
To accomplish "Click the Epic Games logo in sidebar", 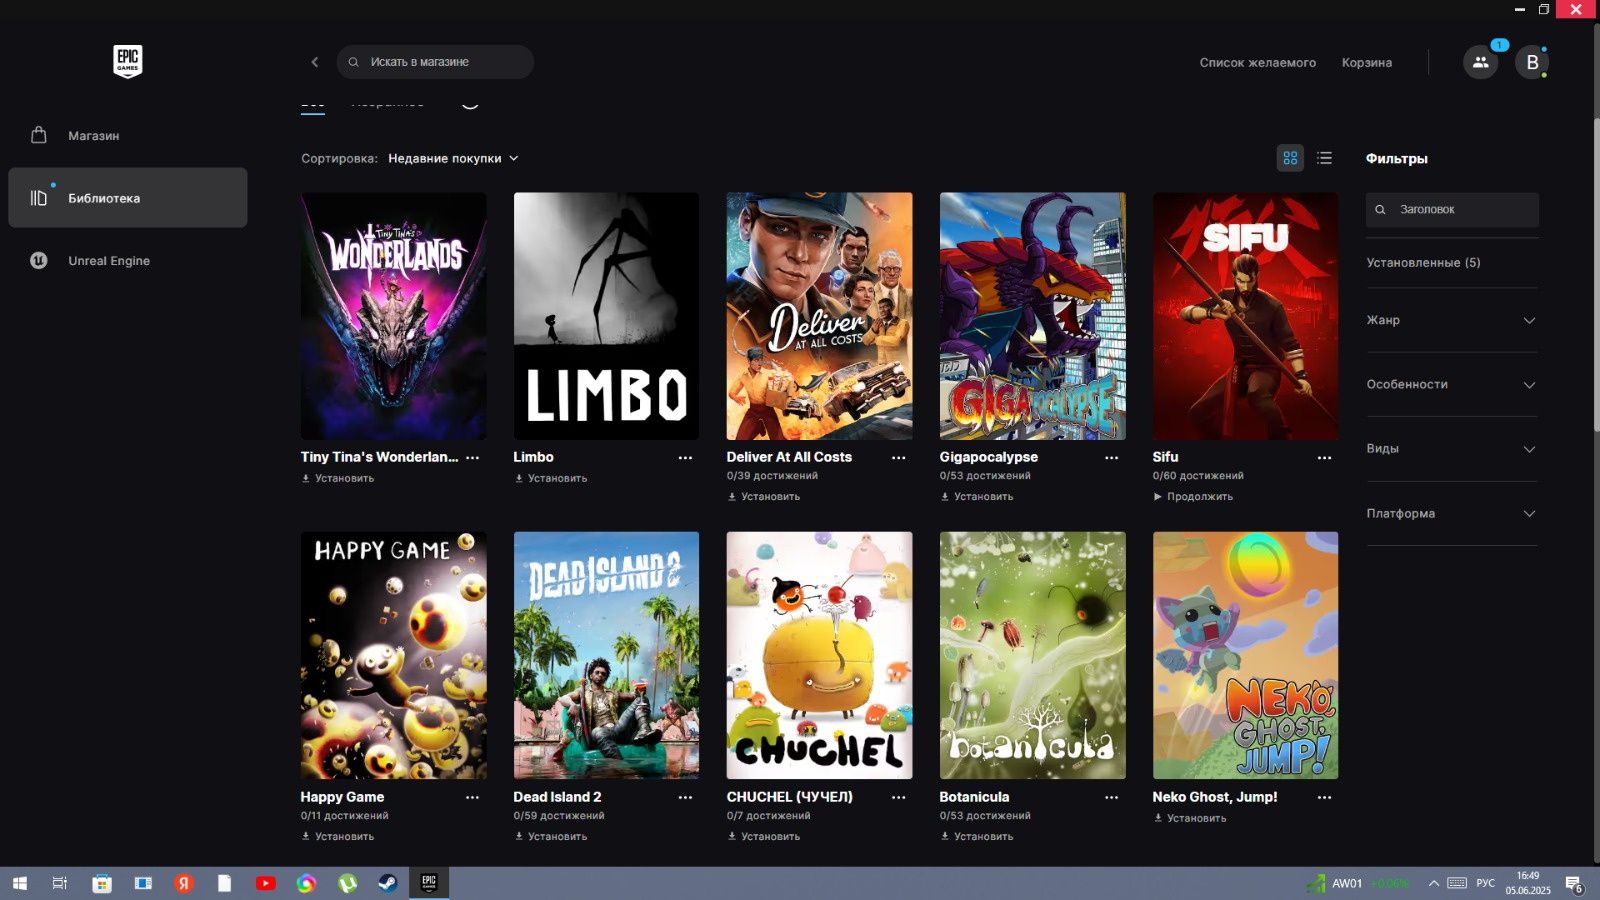I will [128, 61].
